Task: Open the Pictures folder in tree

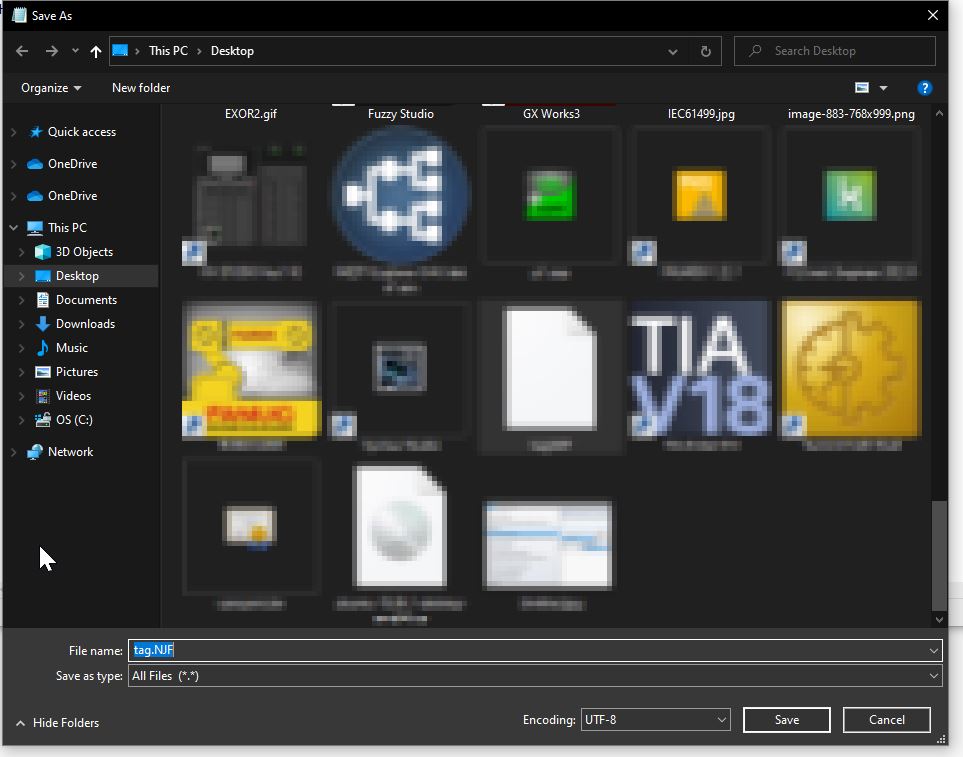Action: [x=77, y=371]
